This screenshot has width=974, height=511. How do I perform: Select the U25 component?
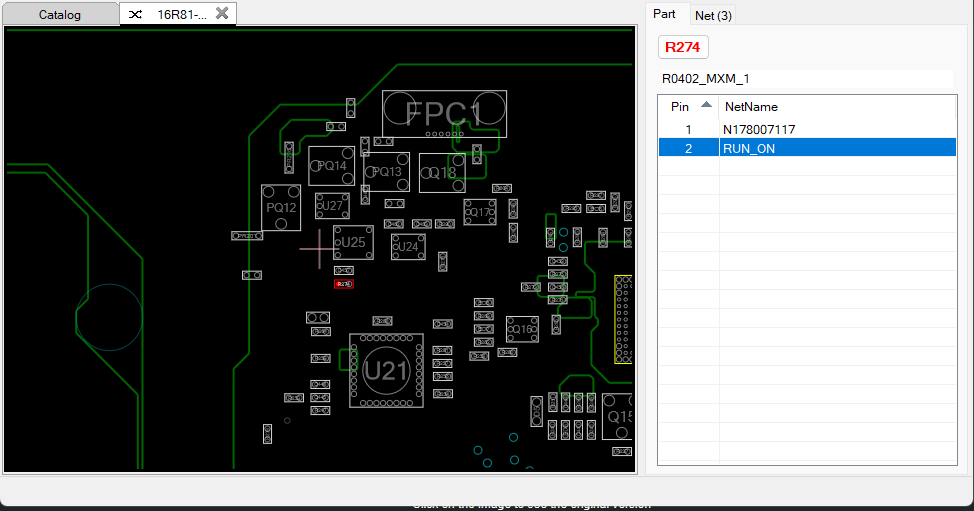(353, 242)
